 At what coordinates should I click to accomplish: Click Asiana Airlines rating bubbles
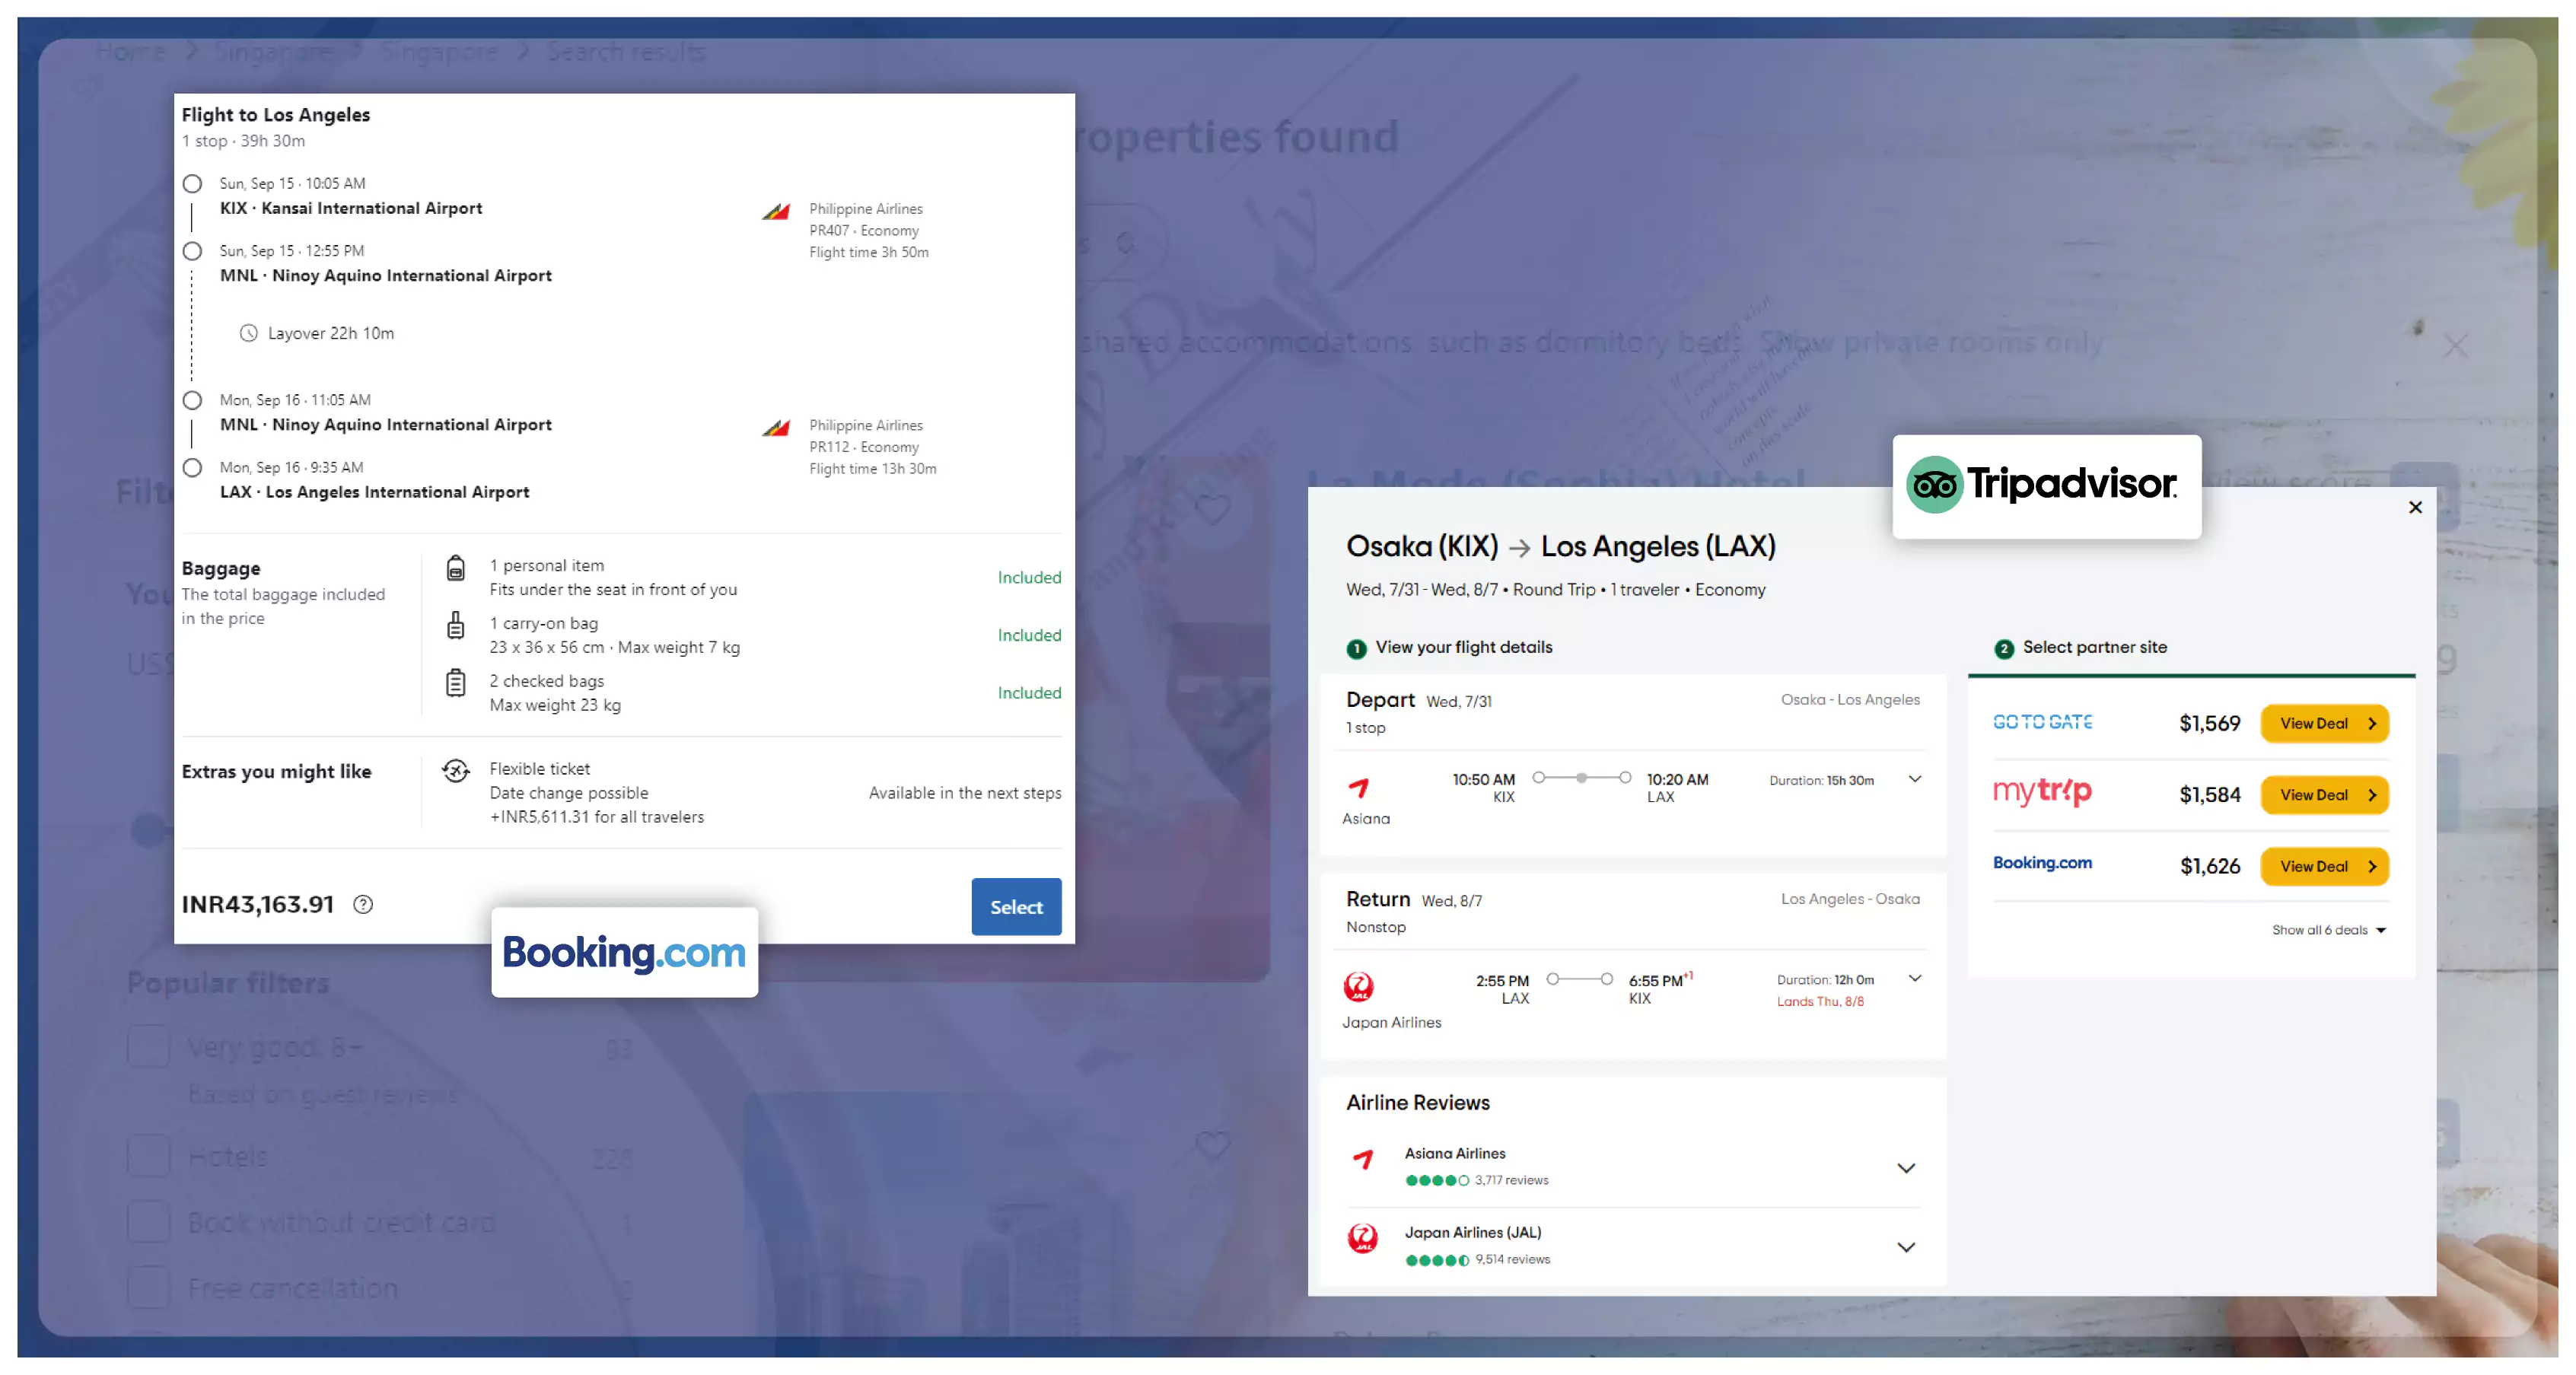[1437, 1180]
